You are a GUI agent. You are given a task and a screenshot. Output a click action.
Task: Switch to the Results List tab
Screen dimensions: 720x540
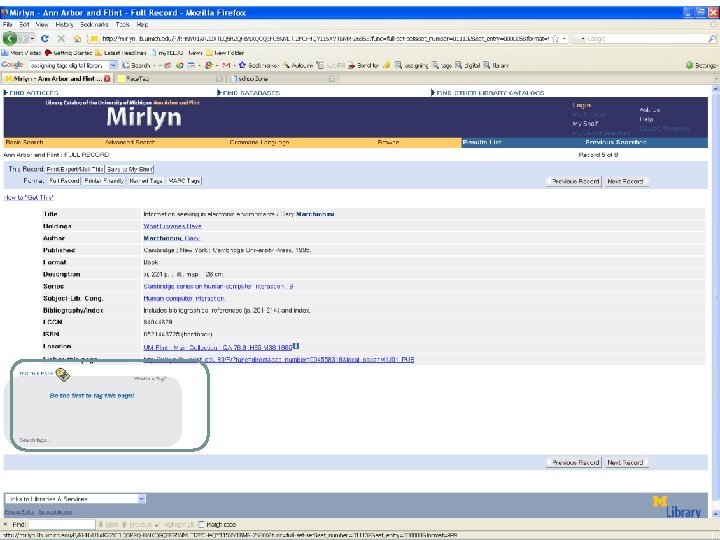click(482, 143)
